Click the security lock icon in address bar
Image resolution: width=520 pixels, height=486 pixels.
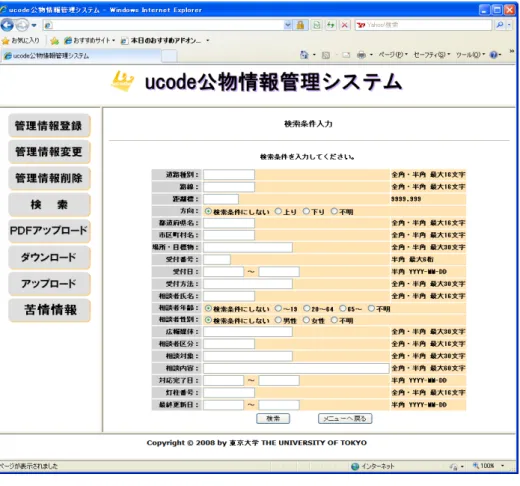pyautogui.click(x=300, y=25)
